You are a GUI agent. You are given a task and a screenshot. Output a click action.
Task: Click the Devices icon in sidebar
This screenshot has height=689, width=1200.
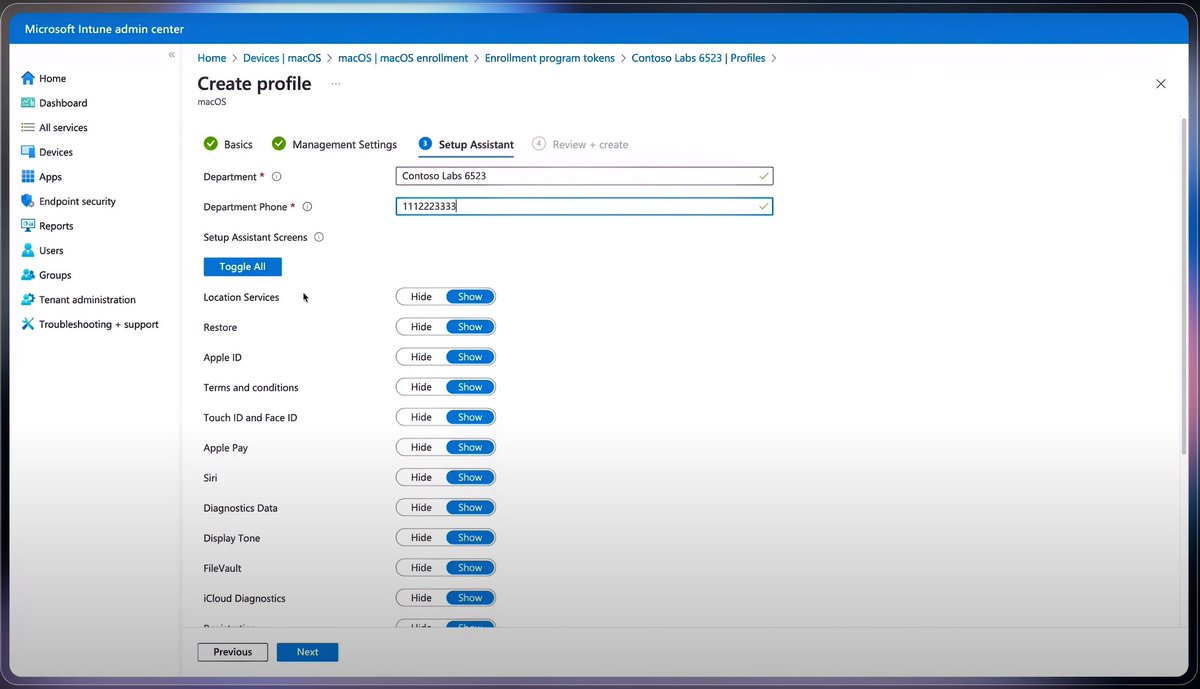28,152
